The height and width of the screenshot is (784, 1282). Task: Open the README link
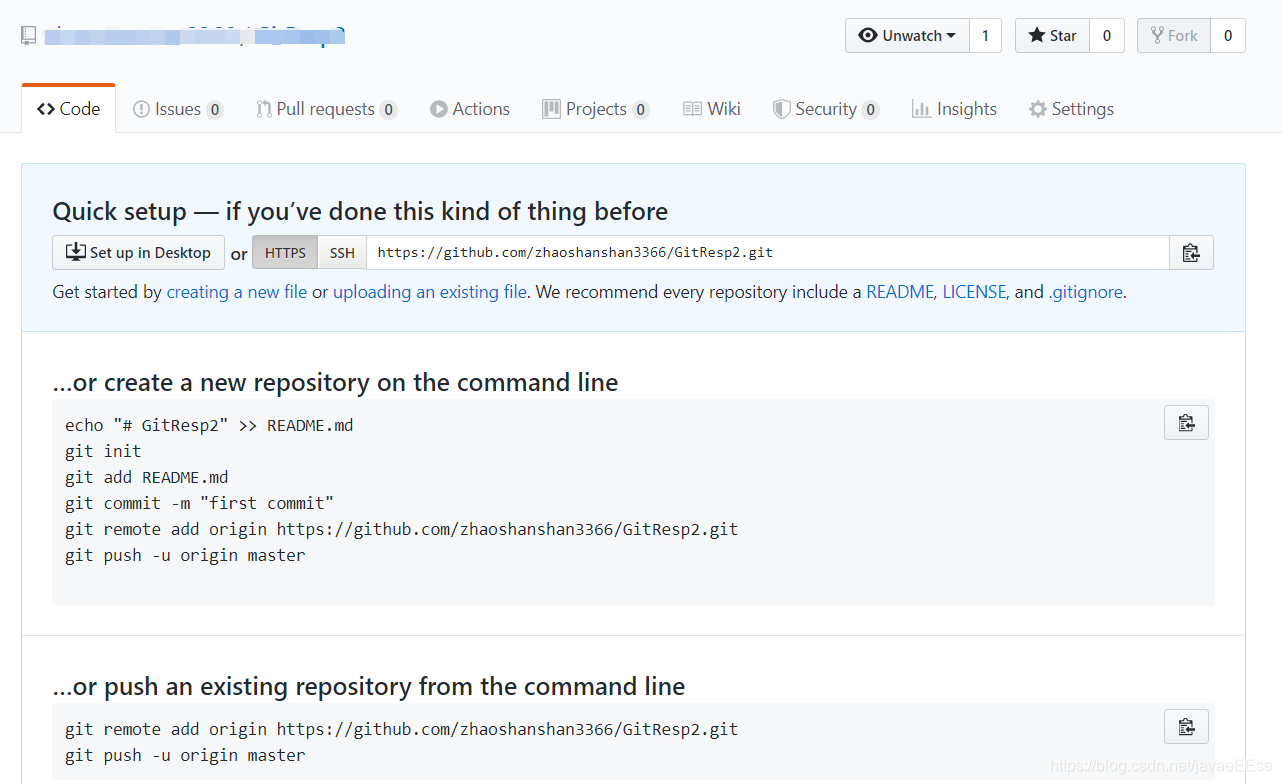click(900, 292)
